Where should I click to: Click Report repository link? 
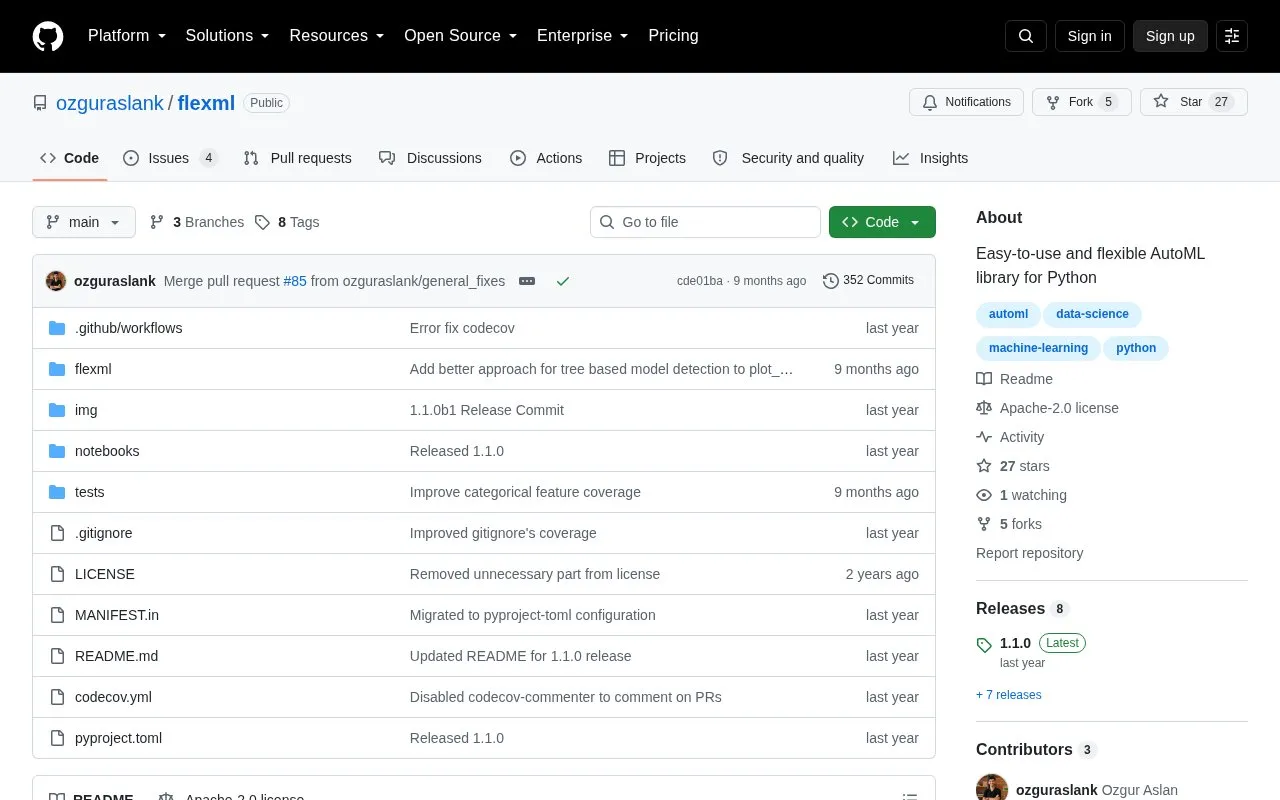point(1029,553)
